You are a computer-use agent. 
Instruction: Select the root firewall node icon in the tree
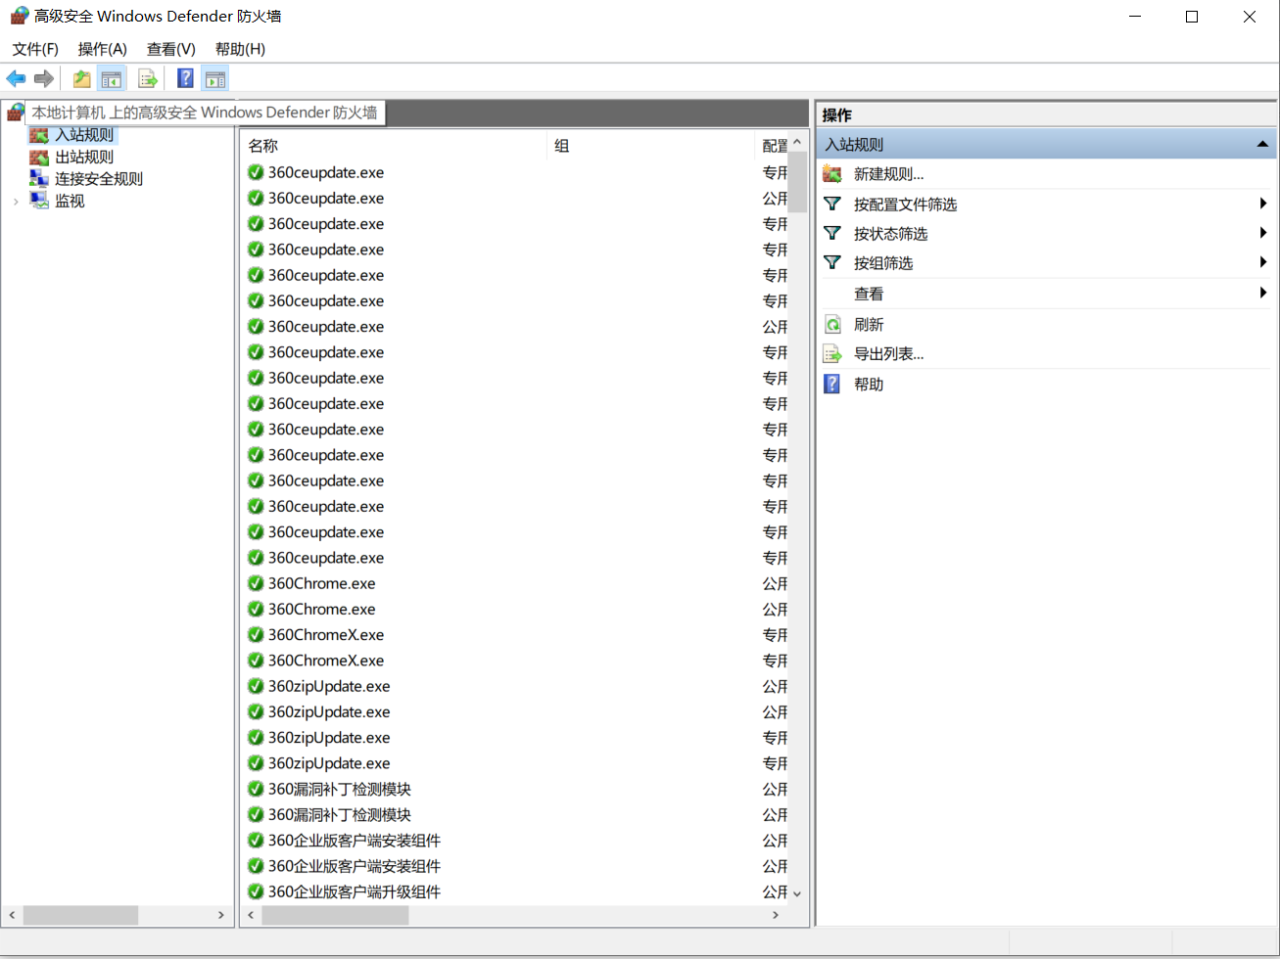[x=15, y=112]
